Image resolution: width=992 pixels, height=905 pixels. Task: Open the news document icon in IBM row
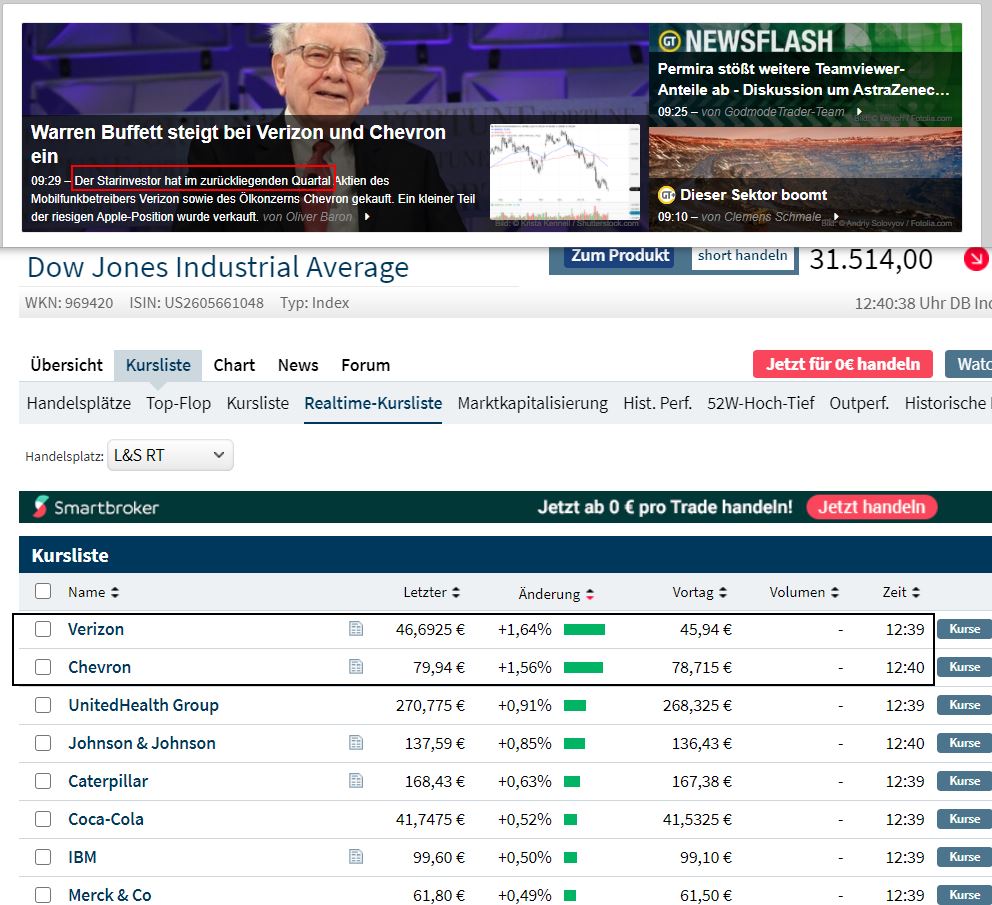coord(356,856)
